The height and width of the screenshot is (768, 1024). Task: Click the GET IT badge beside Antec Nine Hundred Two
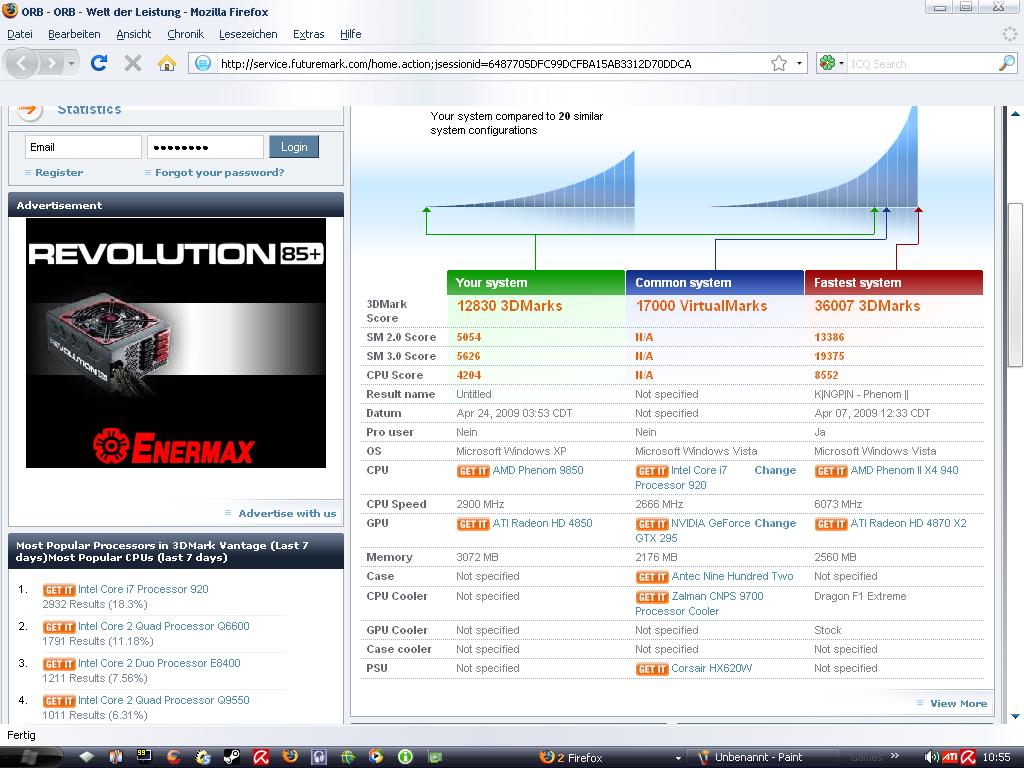click(x=652, y=577)
